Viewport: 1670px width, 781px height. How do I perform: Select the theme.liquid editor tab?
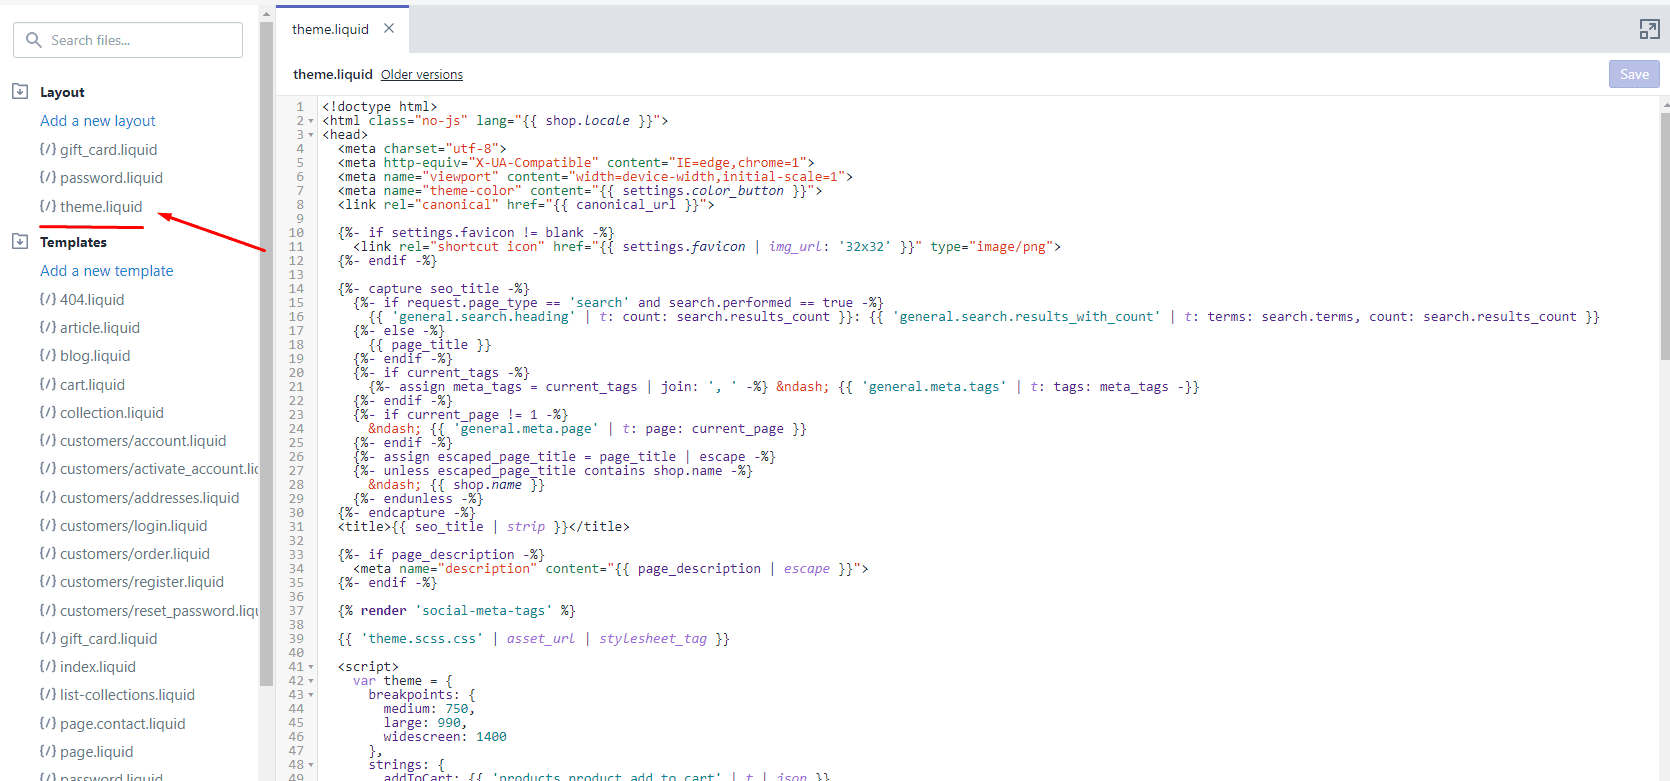(x=330, y=30)
